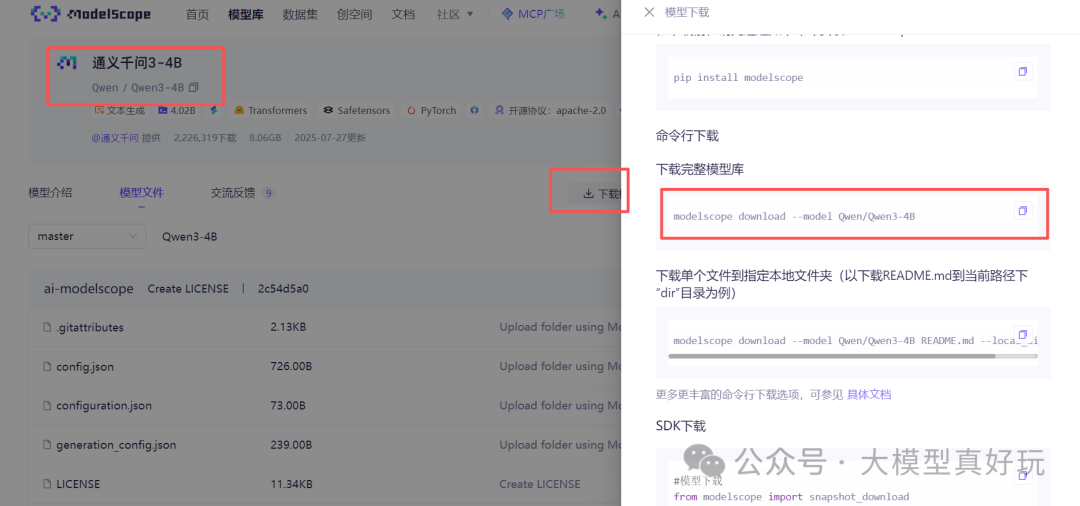Click the file icon beside config.json
The image size is (1080, 506).
[47, 367]
